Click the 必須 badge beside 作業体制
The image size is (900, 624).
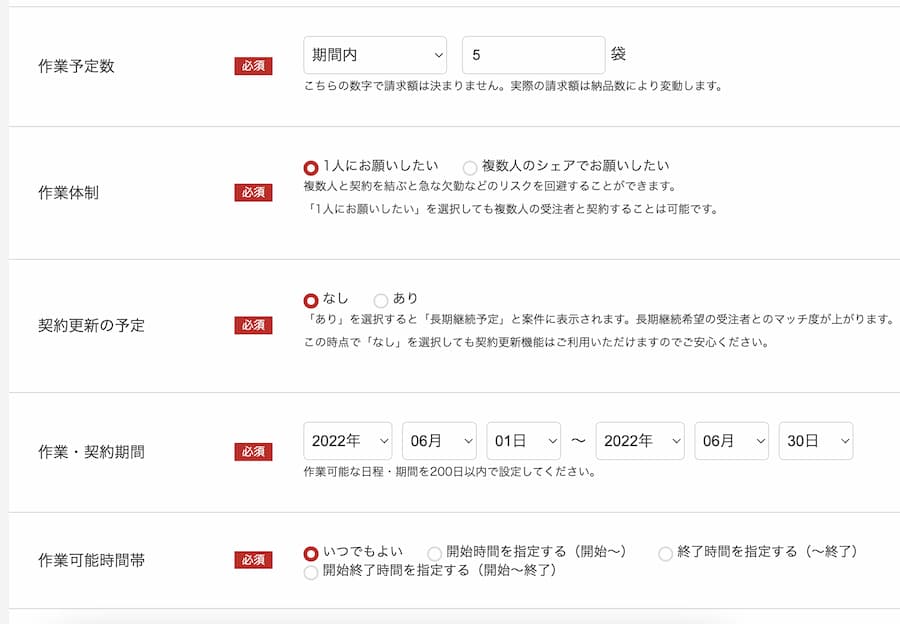pyautogui.click(x=254, y=193)
